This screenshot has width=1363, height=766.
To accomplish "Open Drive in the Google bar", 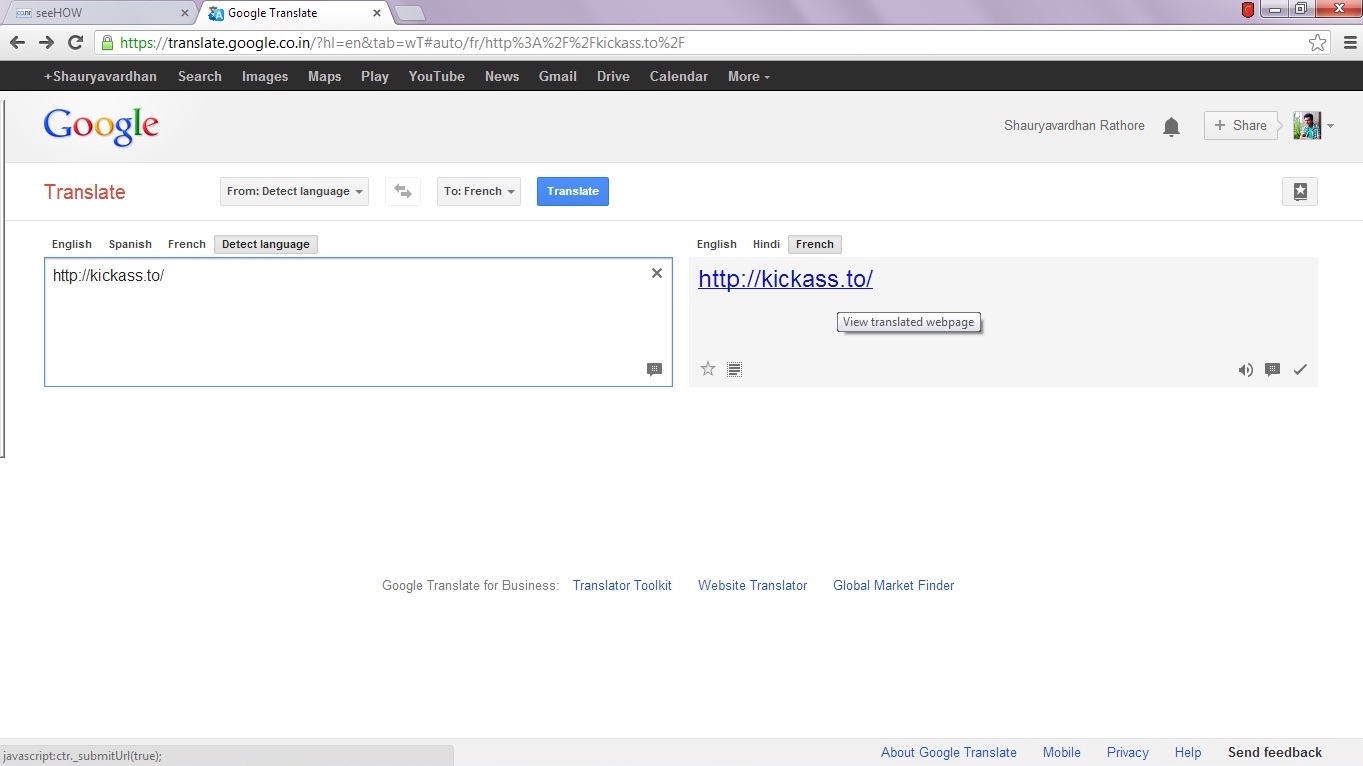I will tap(613, 76).
